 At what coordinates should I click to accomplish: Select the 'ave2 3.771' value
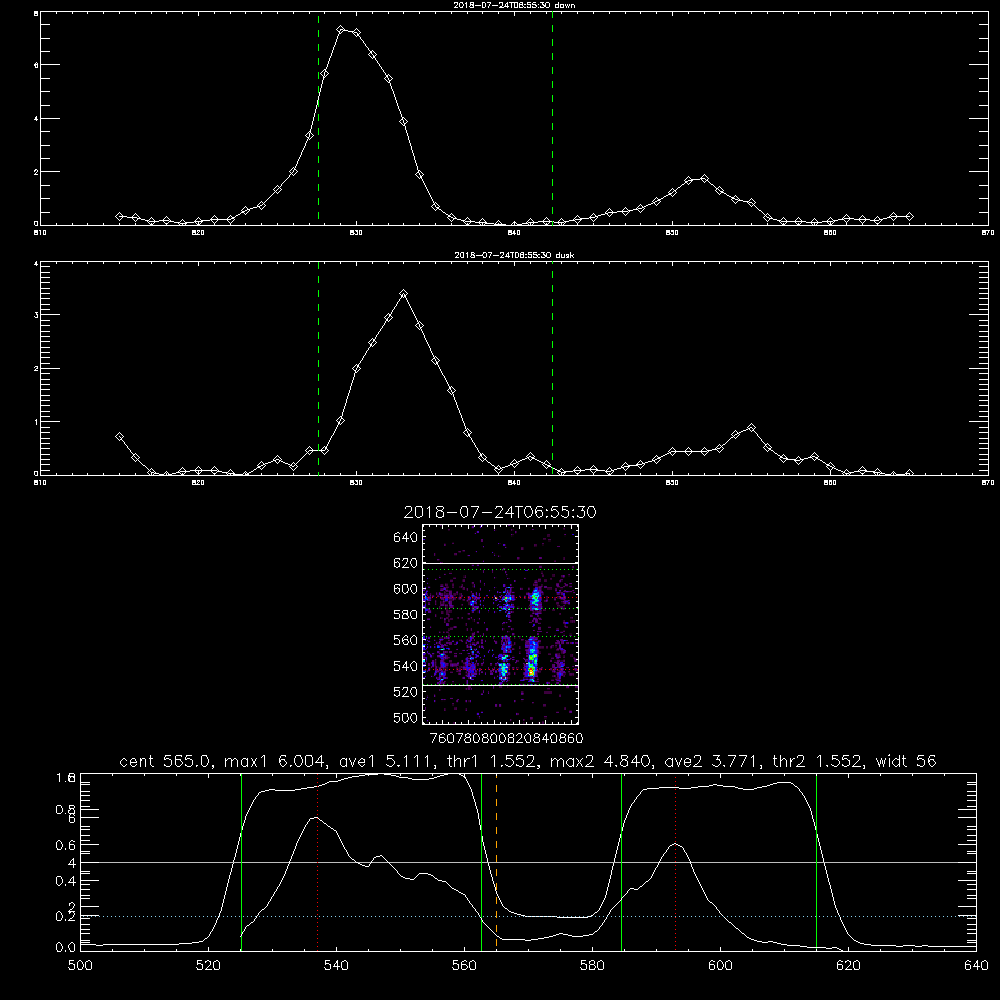point(710,761)
